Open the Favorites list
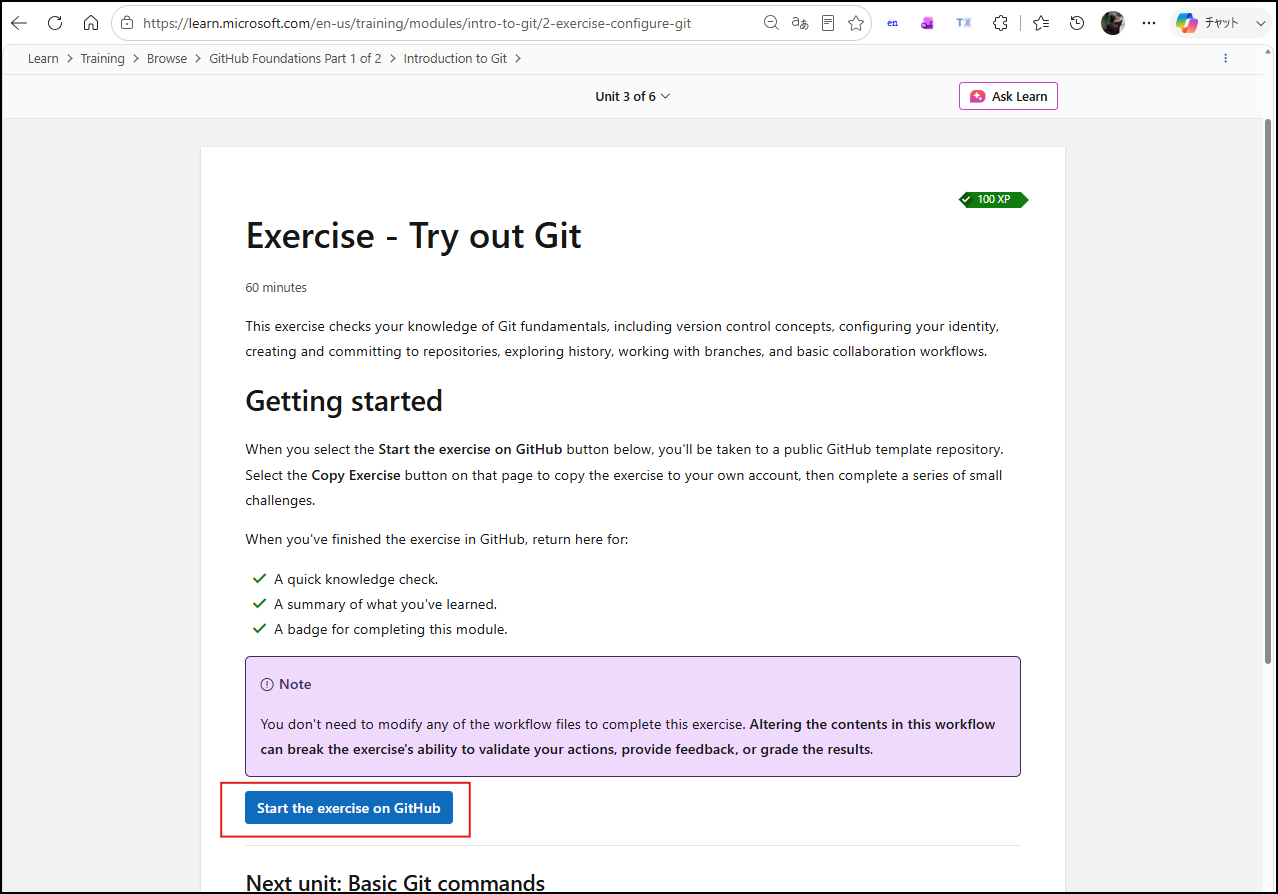The image size is (1278, 894). point(1041,23)
